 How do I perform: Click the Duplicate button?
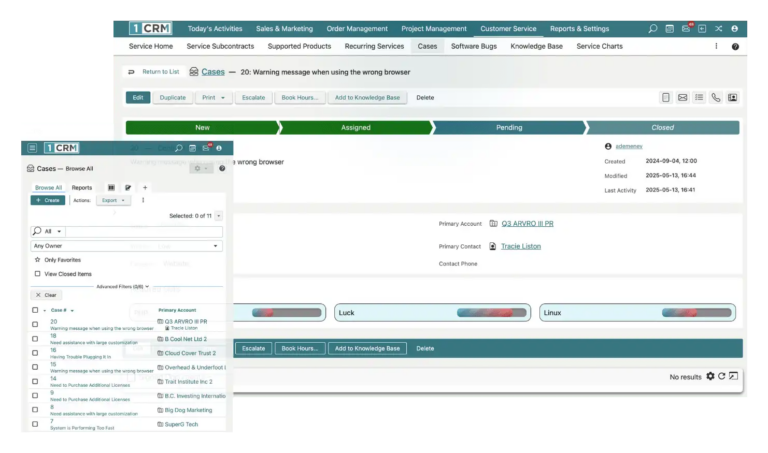tap(172, 97)
